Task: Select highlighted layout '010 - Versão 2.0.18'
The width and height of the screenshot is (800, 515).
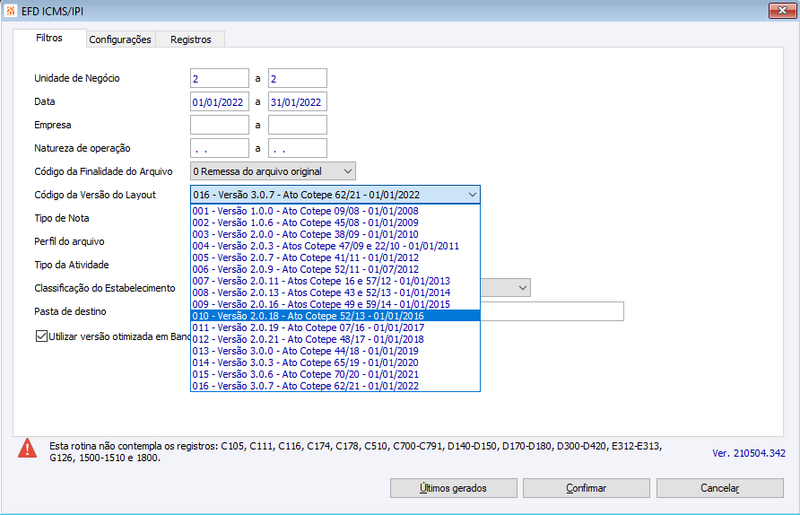Action: tap(335, 316)
